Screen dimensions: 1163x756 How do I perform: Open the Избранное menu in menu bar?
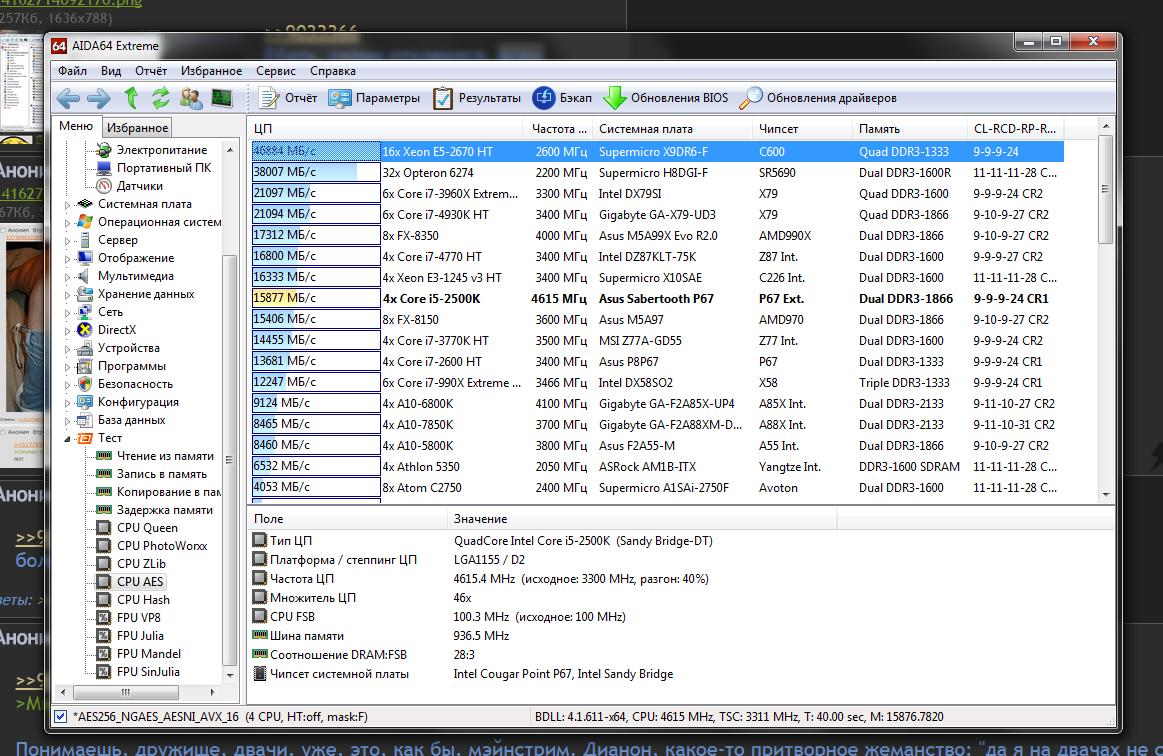tap(211, 71)
